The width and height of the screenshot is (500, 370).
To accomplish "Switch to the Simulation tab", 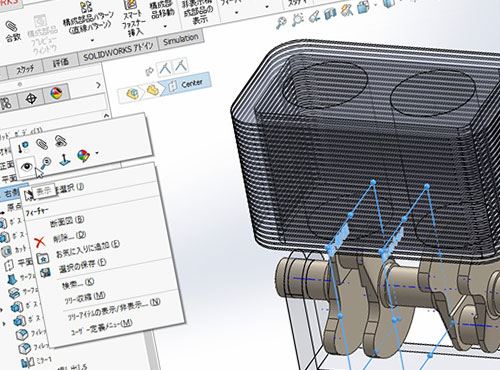I will coord(181,40).
